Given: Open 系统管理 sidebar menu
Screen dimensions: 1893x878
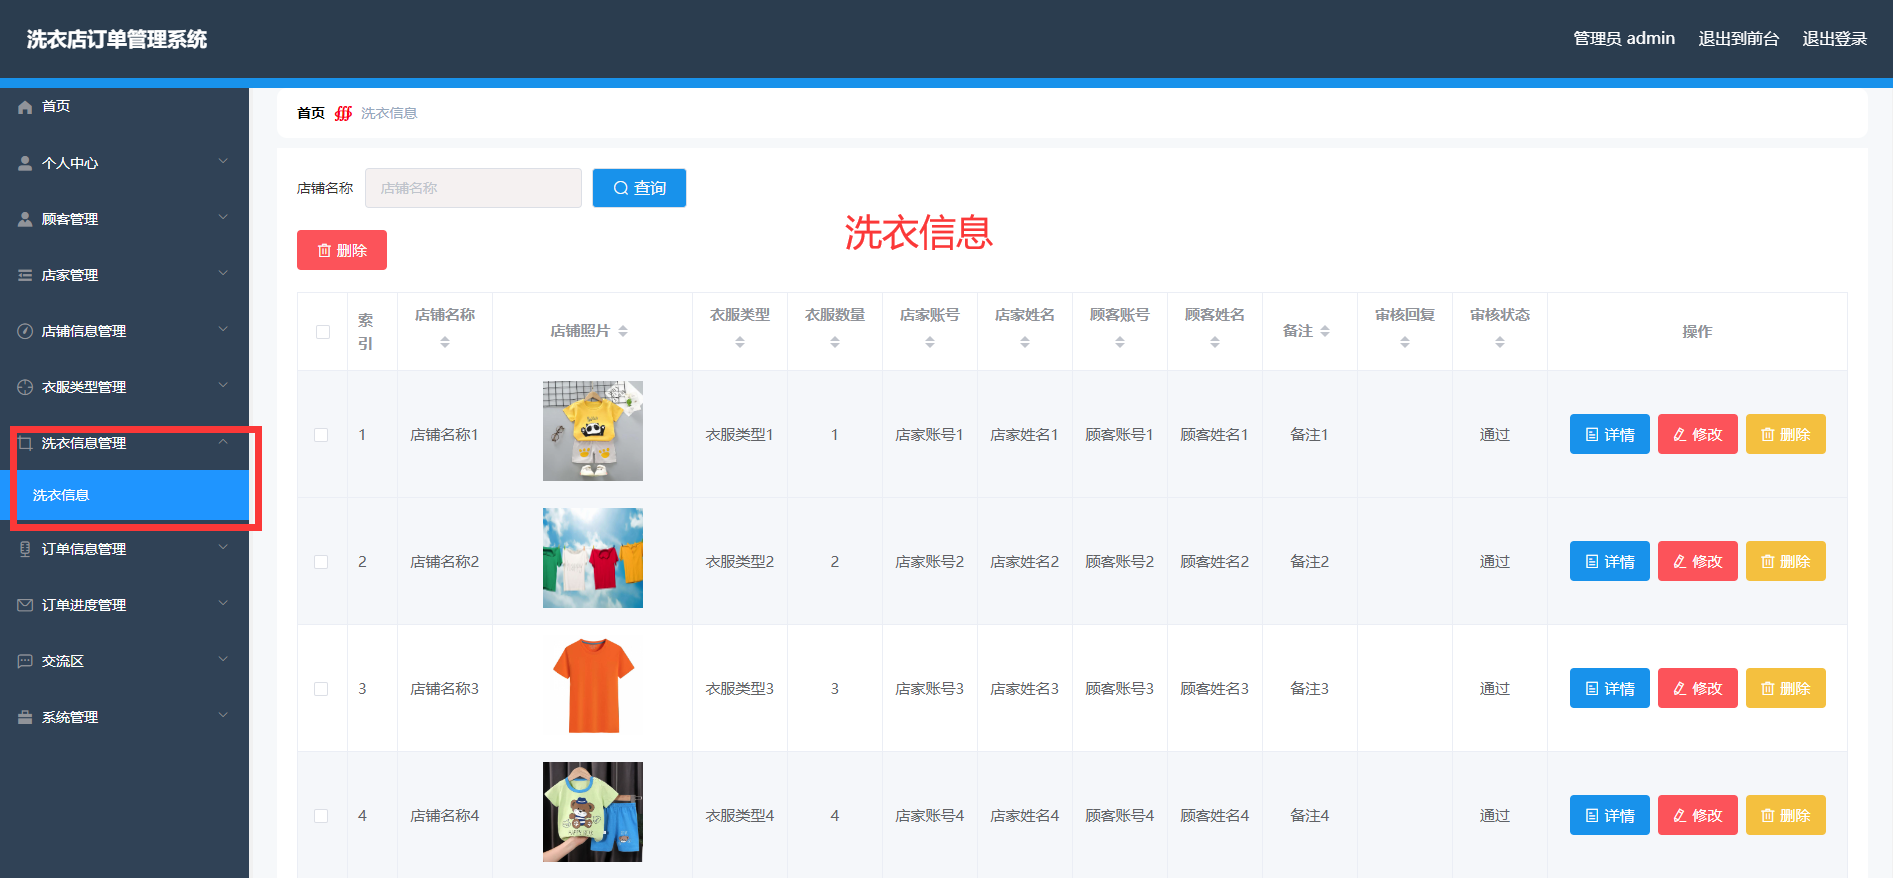Looking at the screenshot, I should (124, 717).
